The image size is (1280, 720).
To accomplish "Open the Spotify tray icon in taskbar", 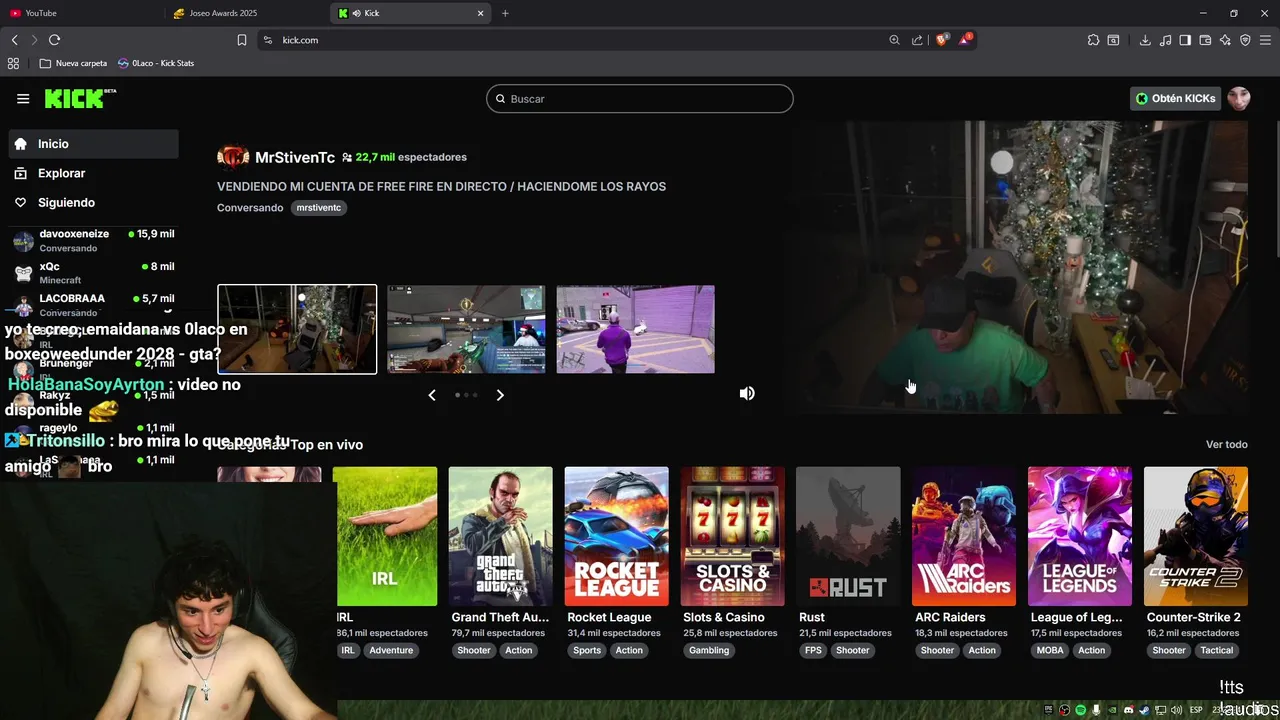I will [1080, 710].
